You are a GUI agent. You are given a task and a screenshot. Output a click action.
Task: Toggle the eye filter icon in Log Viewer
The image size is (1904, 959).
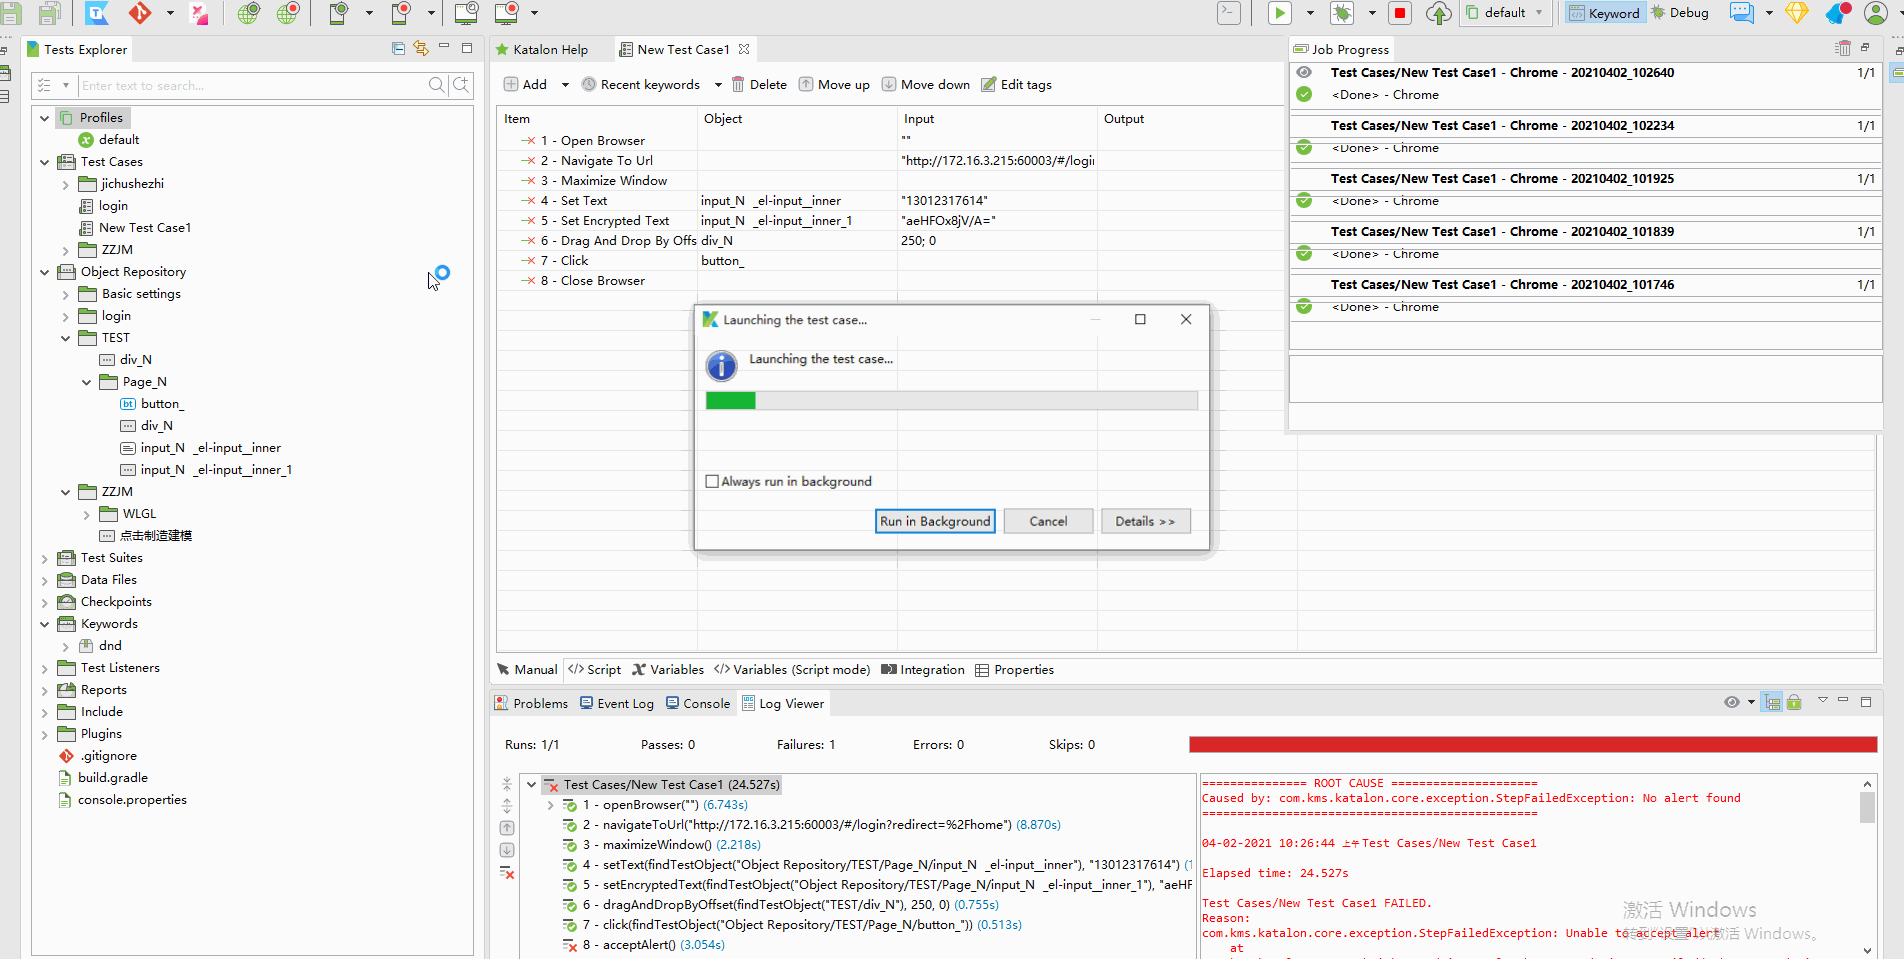[x=1732, y=702]
